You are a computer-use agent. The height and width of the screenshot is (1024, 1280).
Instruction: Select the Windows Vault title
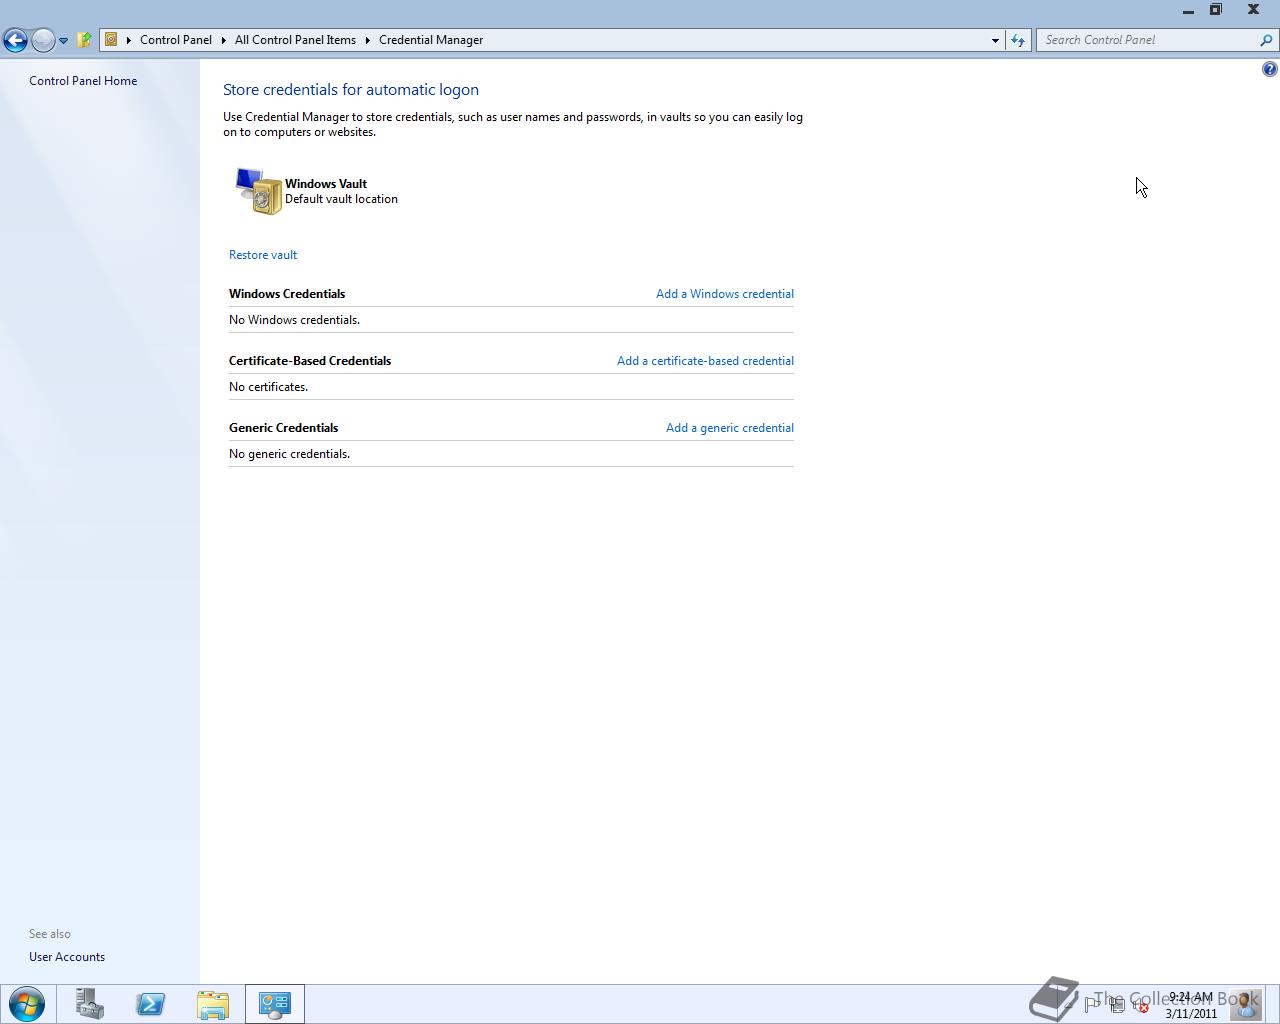(x=326, y=184)
